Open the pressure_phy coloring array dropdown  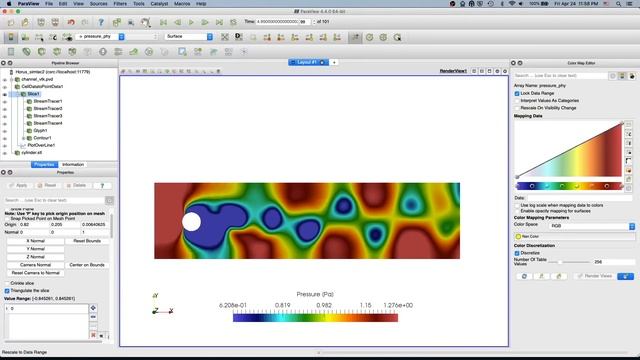[x=100, y=37]
